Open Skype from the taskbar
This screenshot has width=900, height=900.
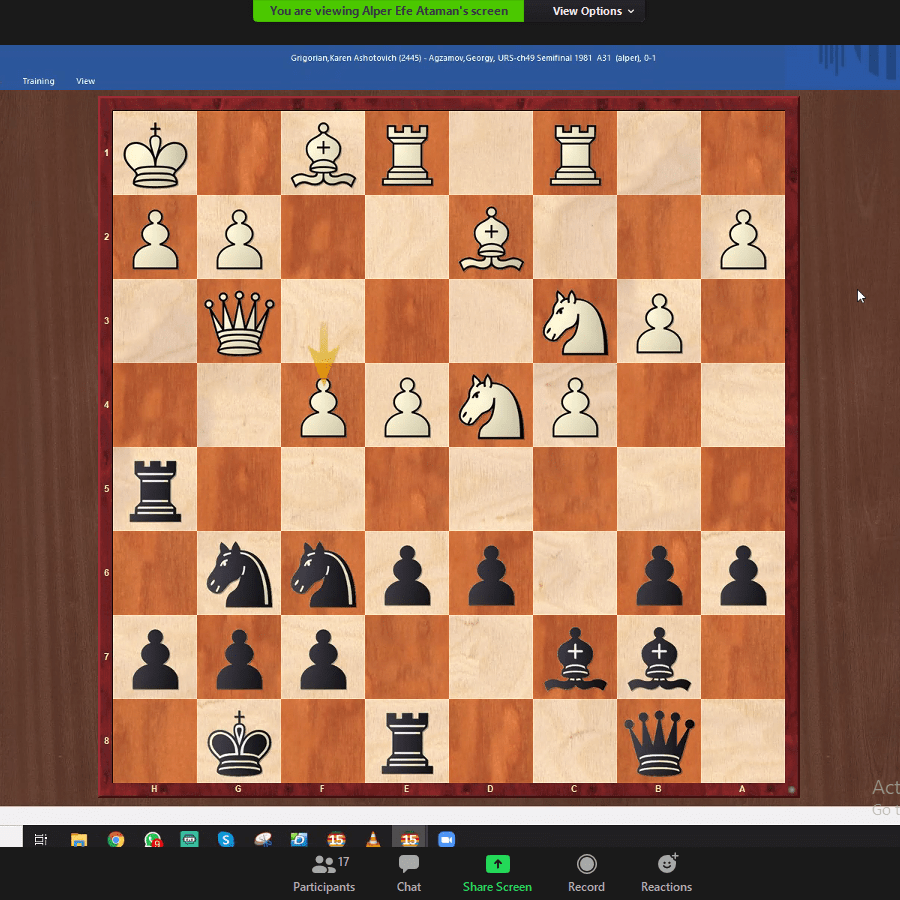coord(226,840)
